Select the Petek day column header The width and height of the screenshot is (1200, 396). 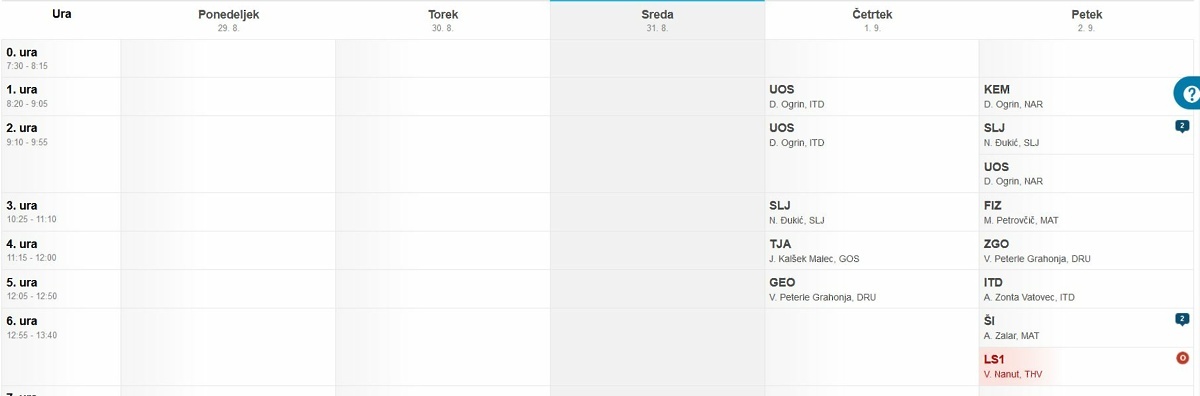click(1087, 20)
